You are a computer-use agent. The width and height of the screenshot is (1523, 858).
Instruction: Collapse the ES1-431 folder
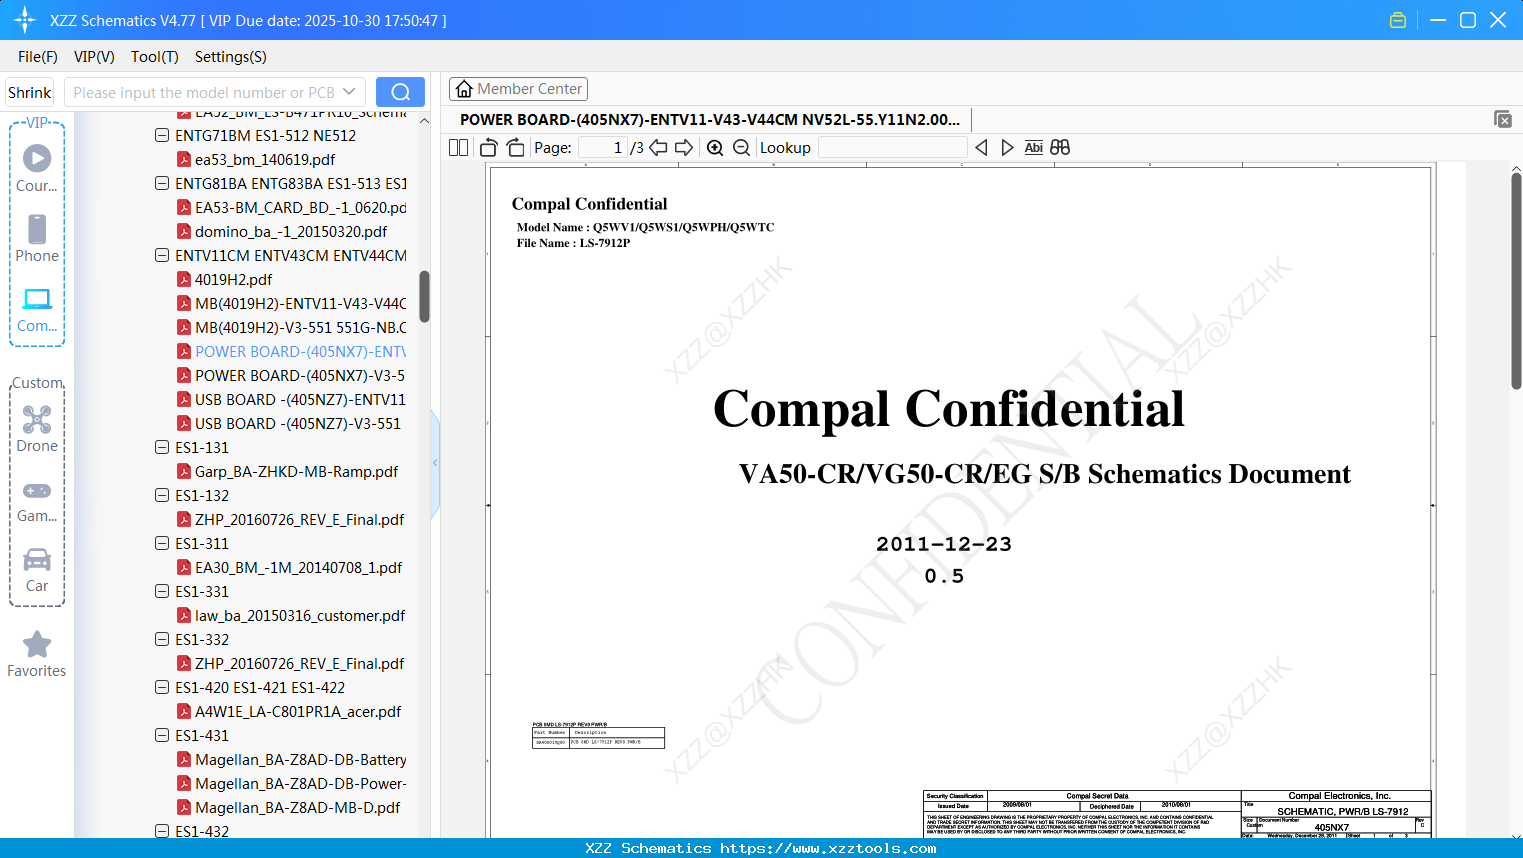(x=162, y=735)
